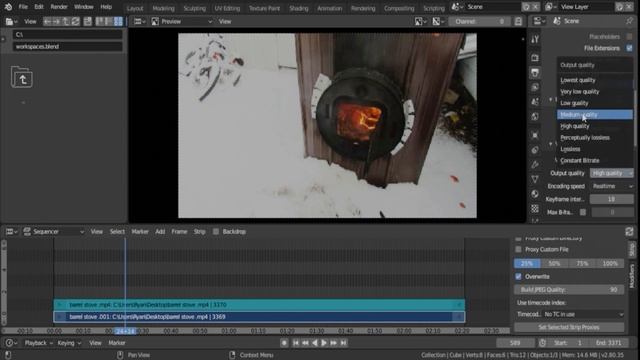640x360 pixels.
Task: Toggle the File Extensions checkbox
Action: tap(629, 48)
